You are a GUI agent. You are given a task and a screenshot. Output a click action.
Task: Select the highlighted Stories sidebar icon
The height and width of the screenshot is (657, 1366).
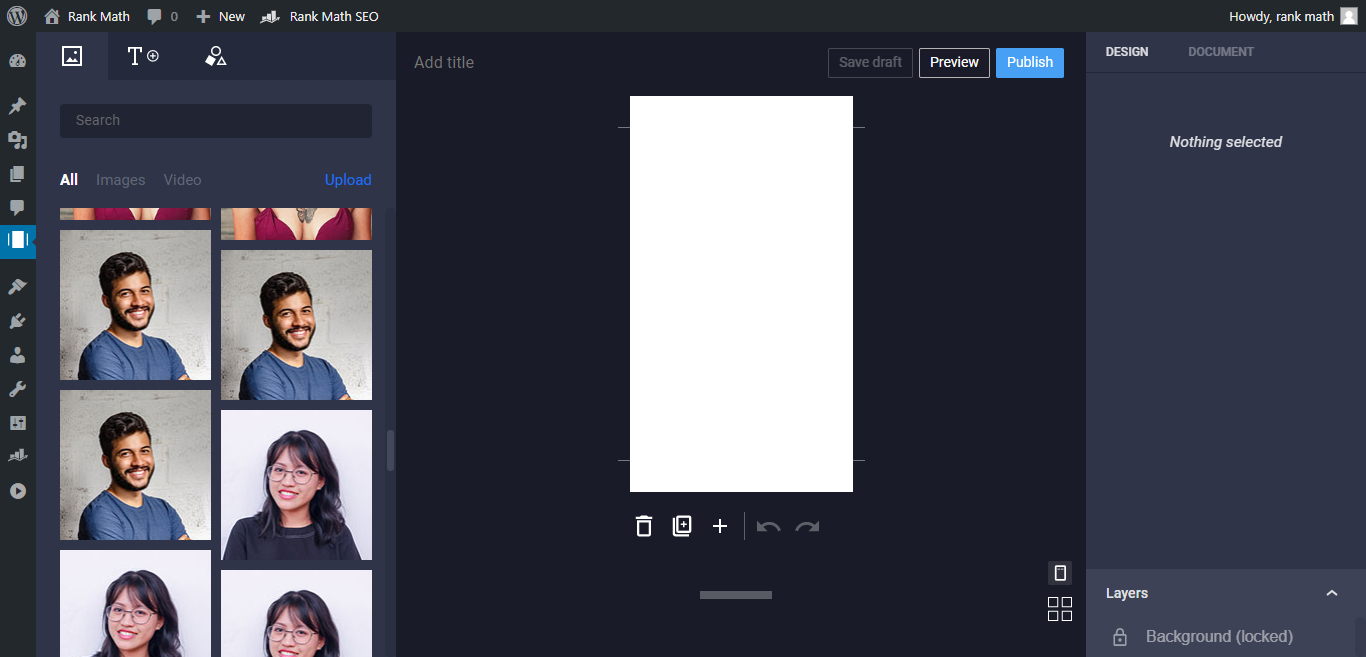click(x=17, y=240)
